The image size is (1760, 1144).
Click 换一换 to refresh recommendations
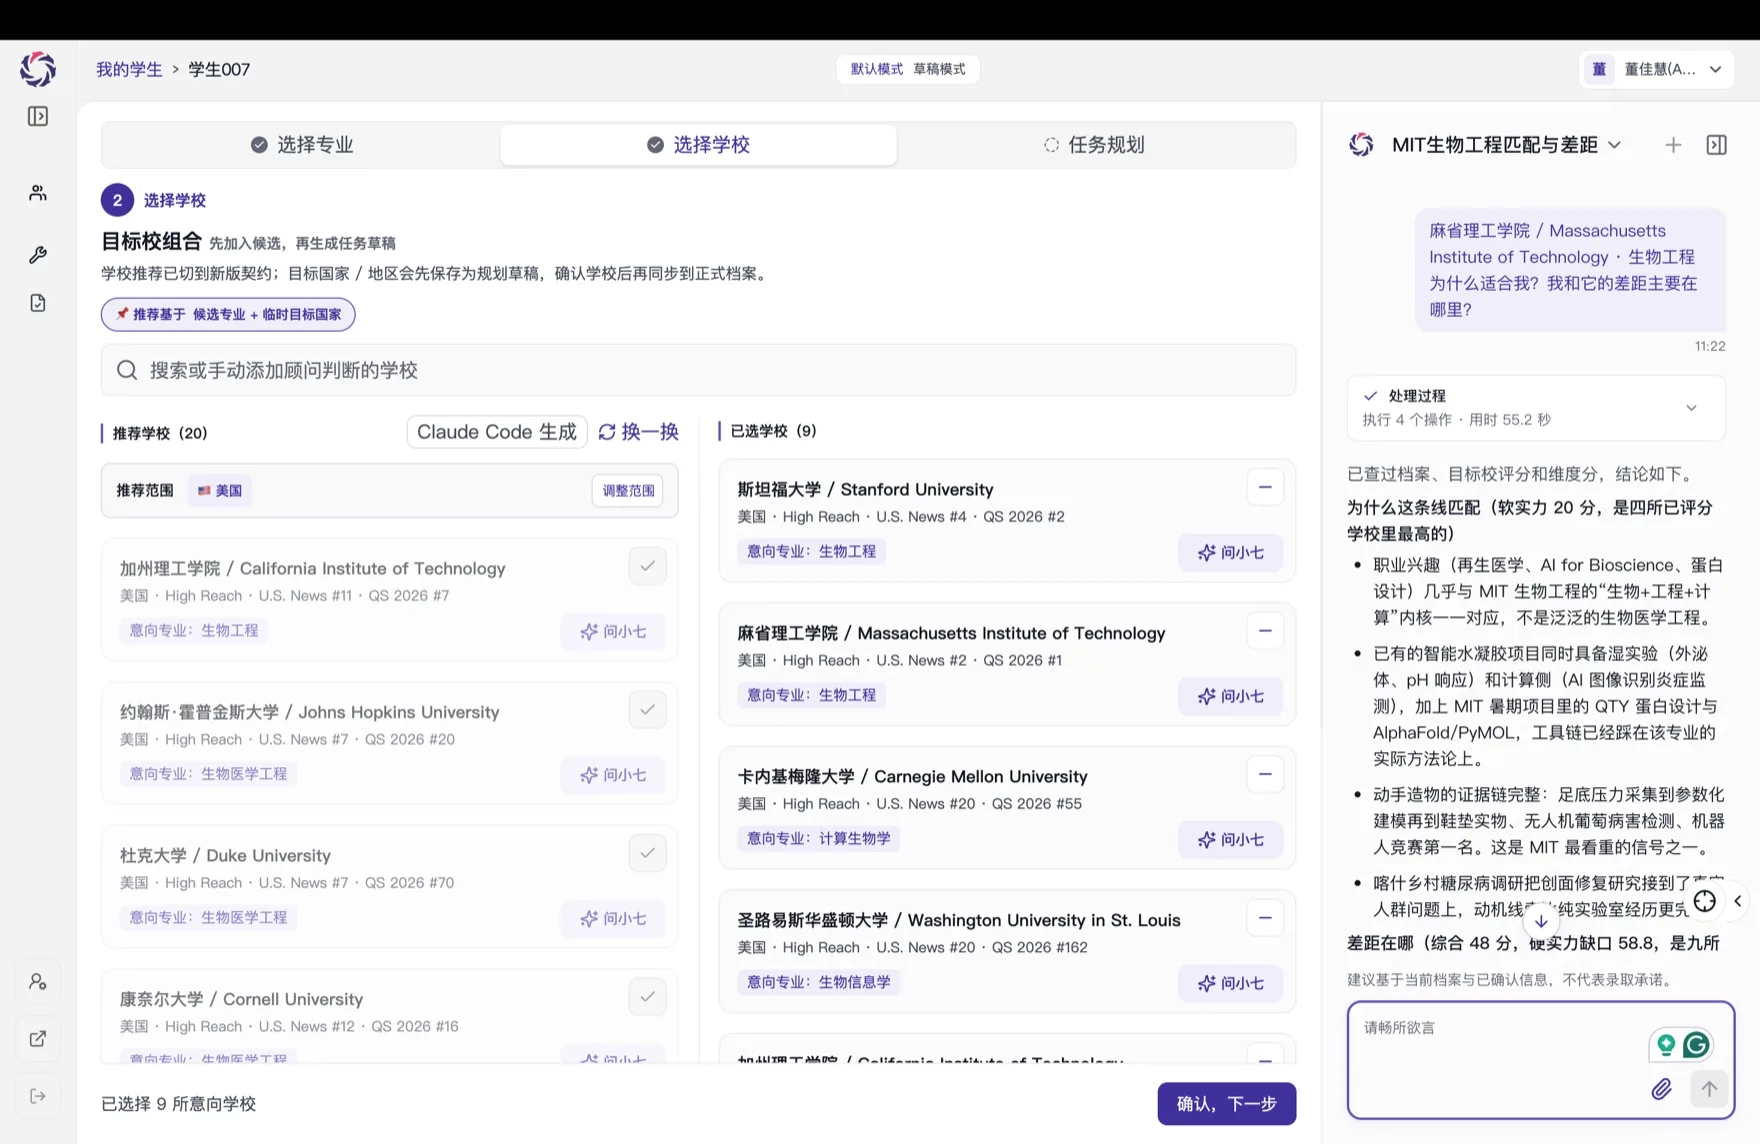[639, 432]
